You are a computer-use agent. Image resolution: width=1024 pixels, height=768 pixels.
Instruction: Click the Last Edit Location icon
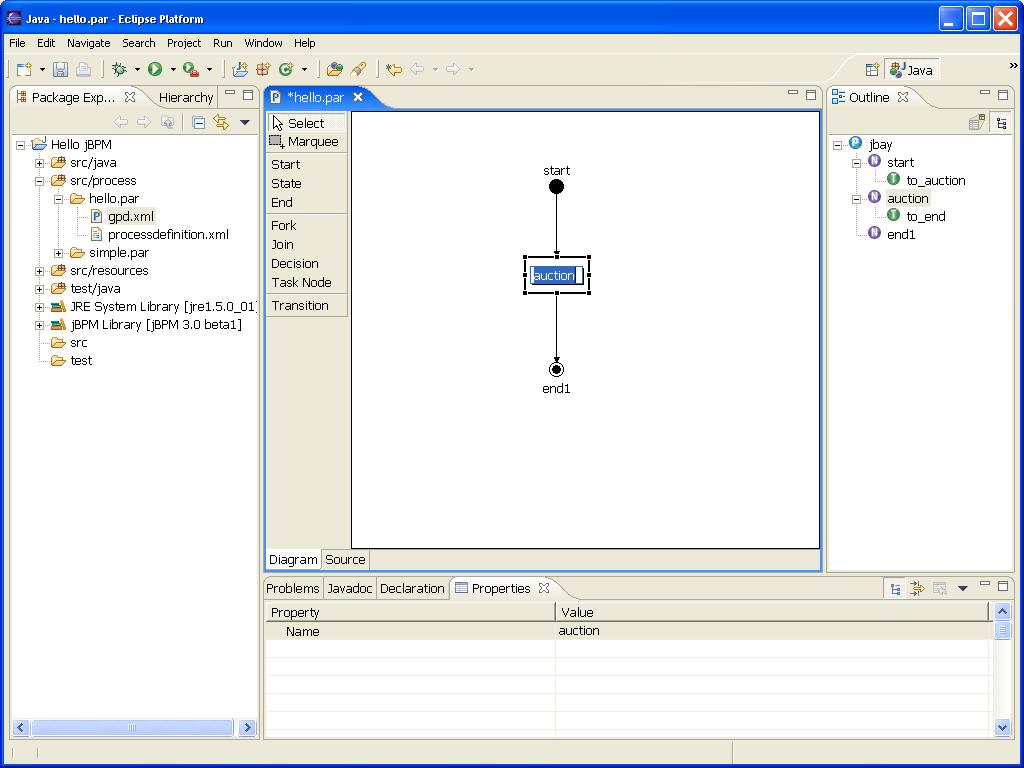pos(394,69)
